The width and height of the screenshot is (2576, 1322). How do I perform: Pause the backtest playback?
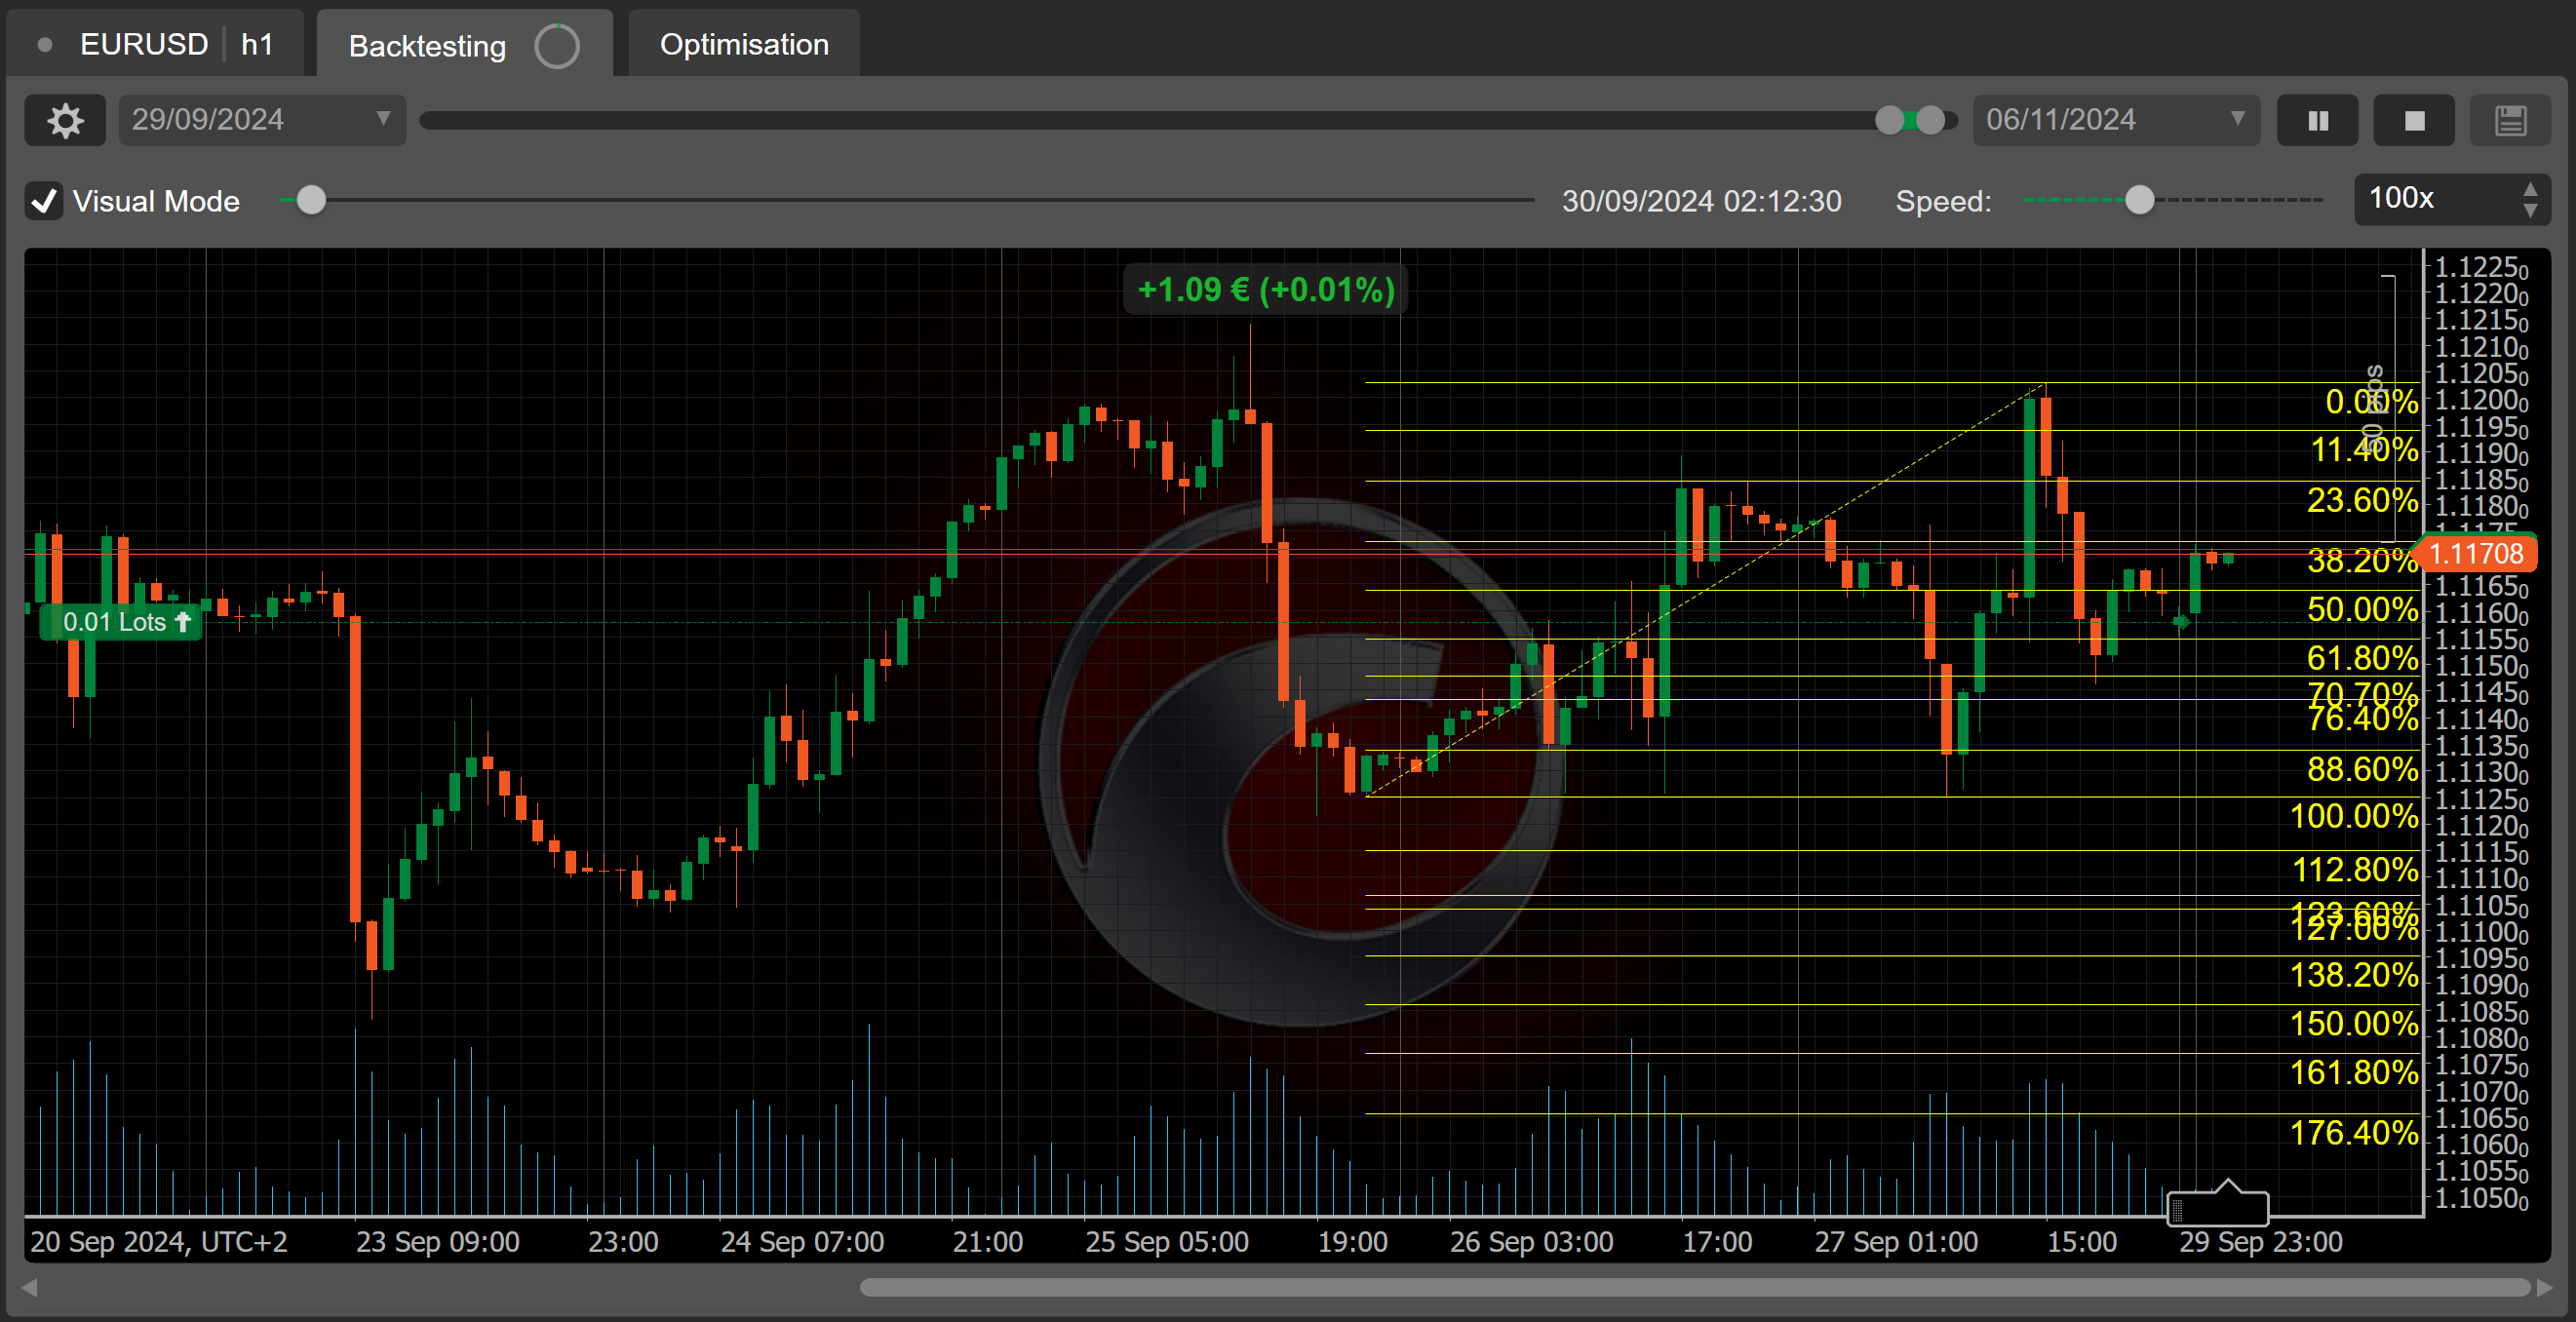2317,121
